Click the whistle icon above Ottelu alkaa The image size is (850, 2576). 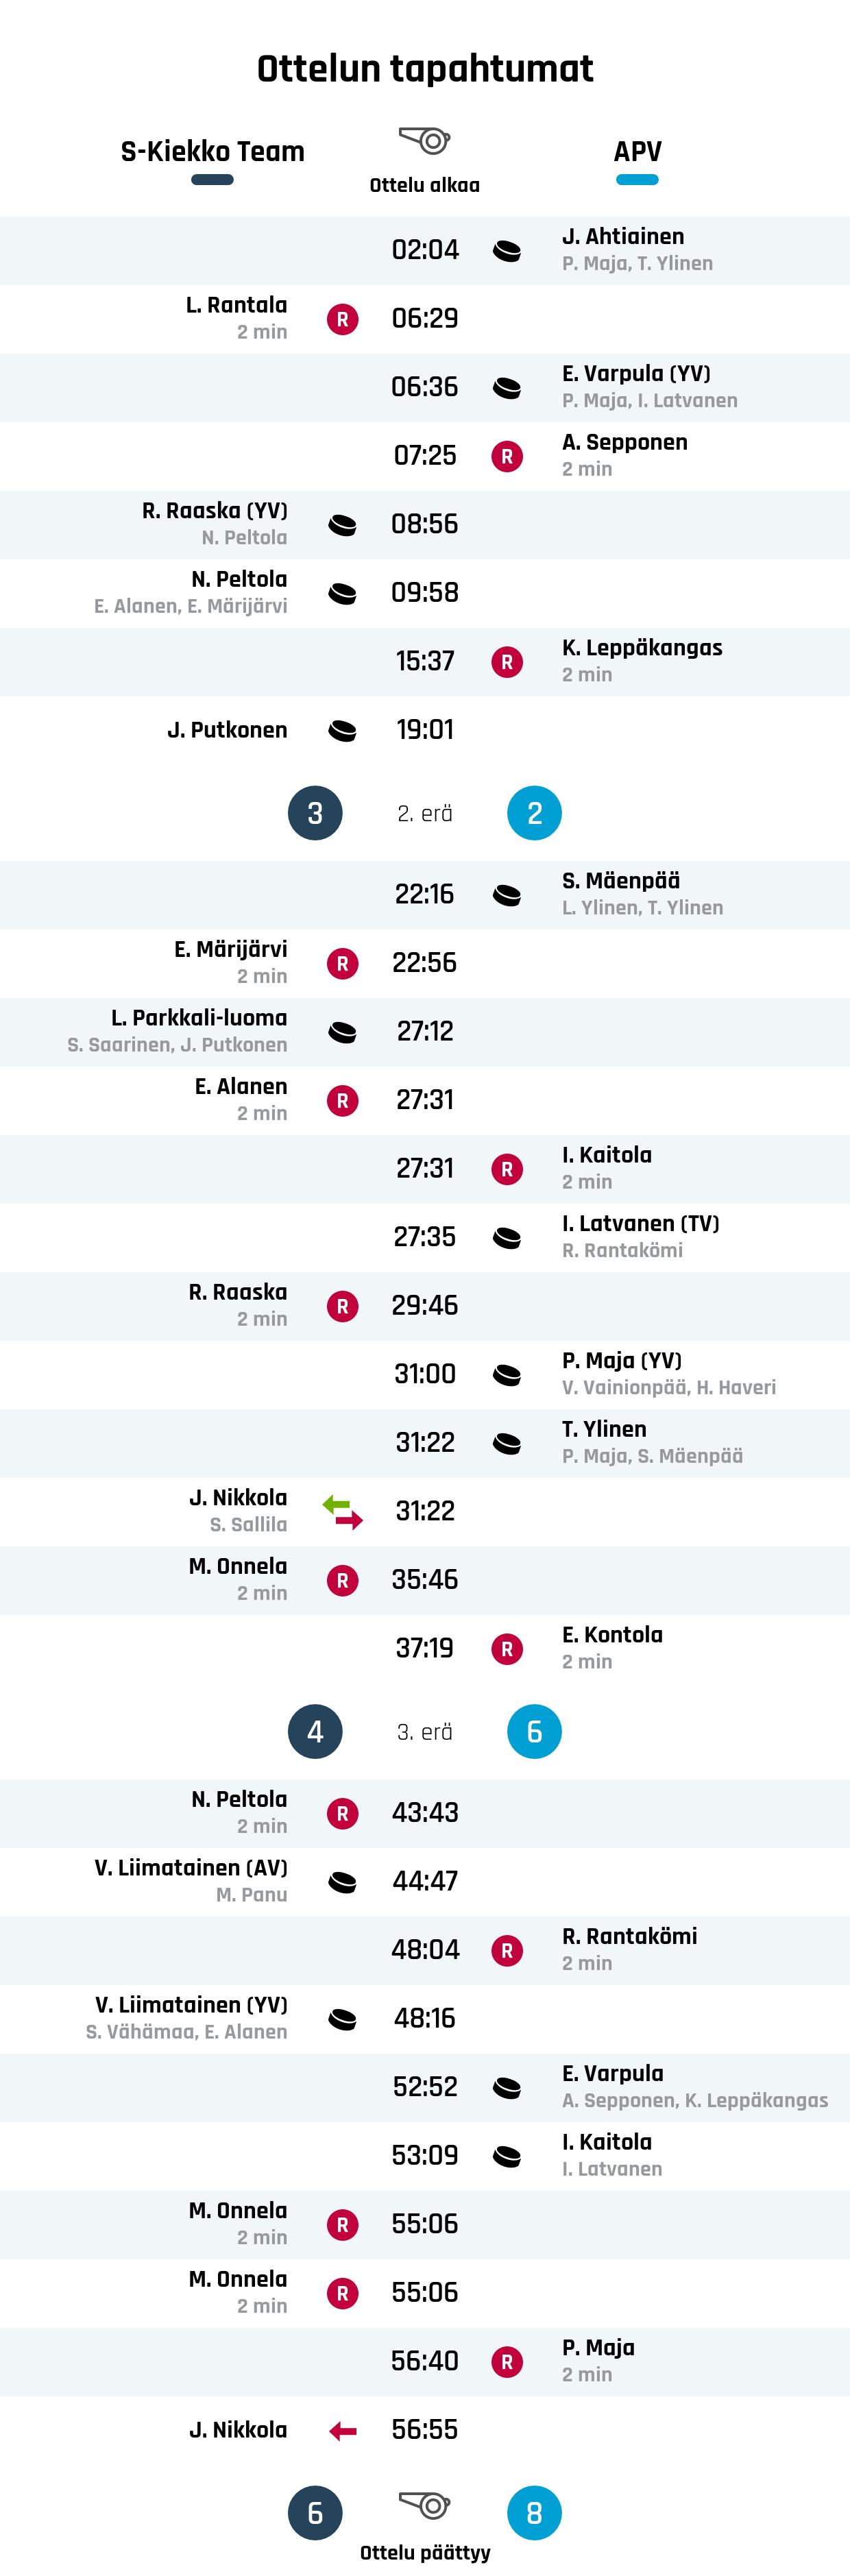click(425, 140)
